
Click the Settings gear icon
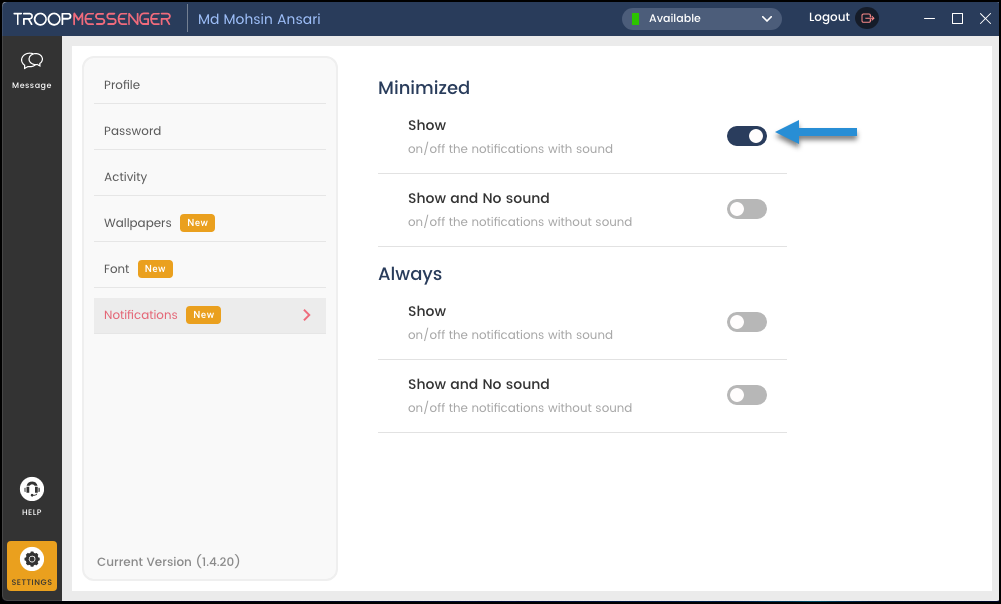(x=32, y=559)
